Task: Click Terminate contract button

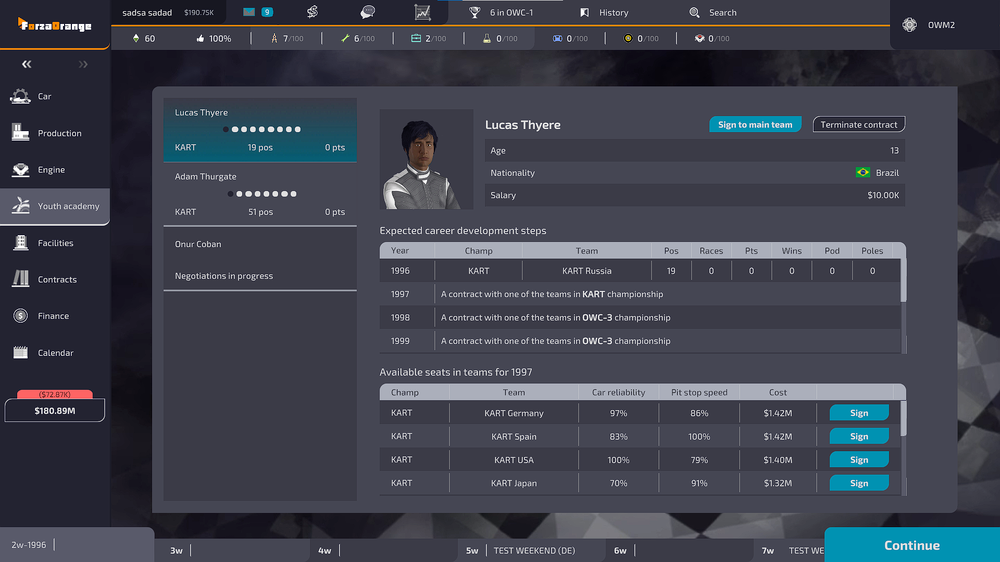Action: 858,124
